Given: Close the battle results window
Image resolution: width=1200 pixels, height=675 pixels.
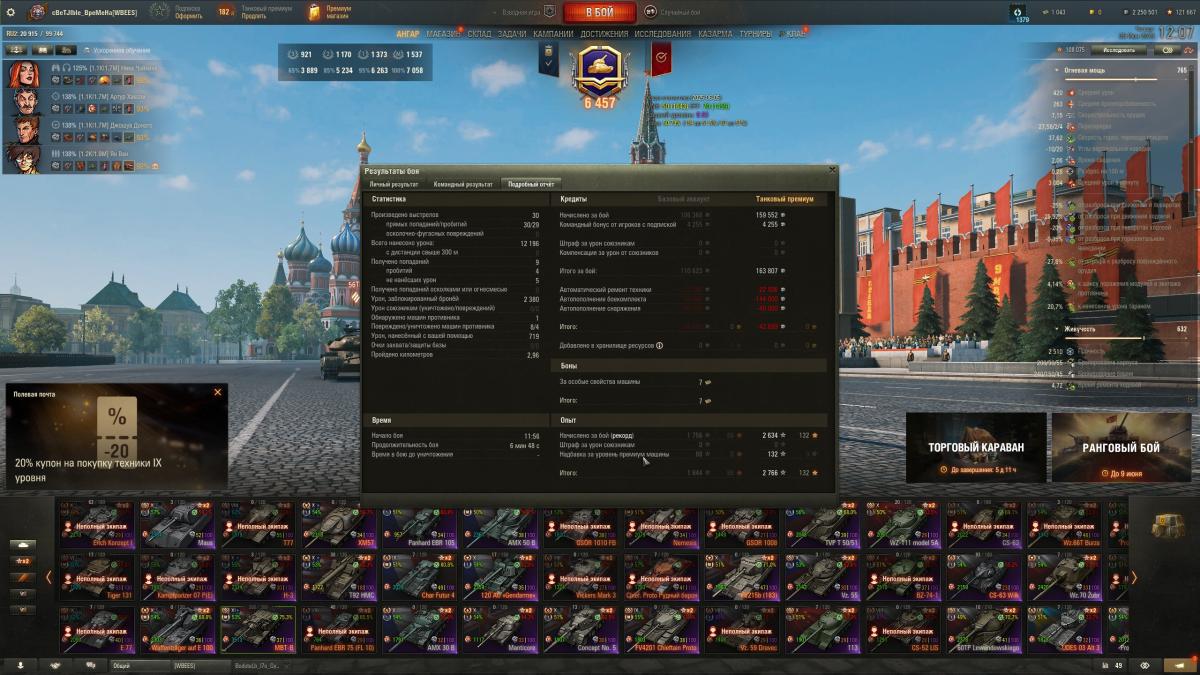Looking at the screenshot, I should [x=832, y=170].
